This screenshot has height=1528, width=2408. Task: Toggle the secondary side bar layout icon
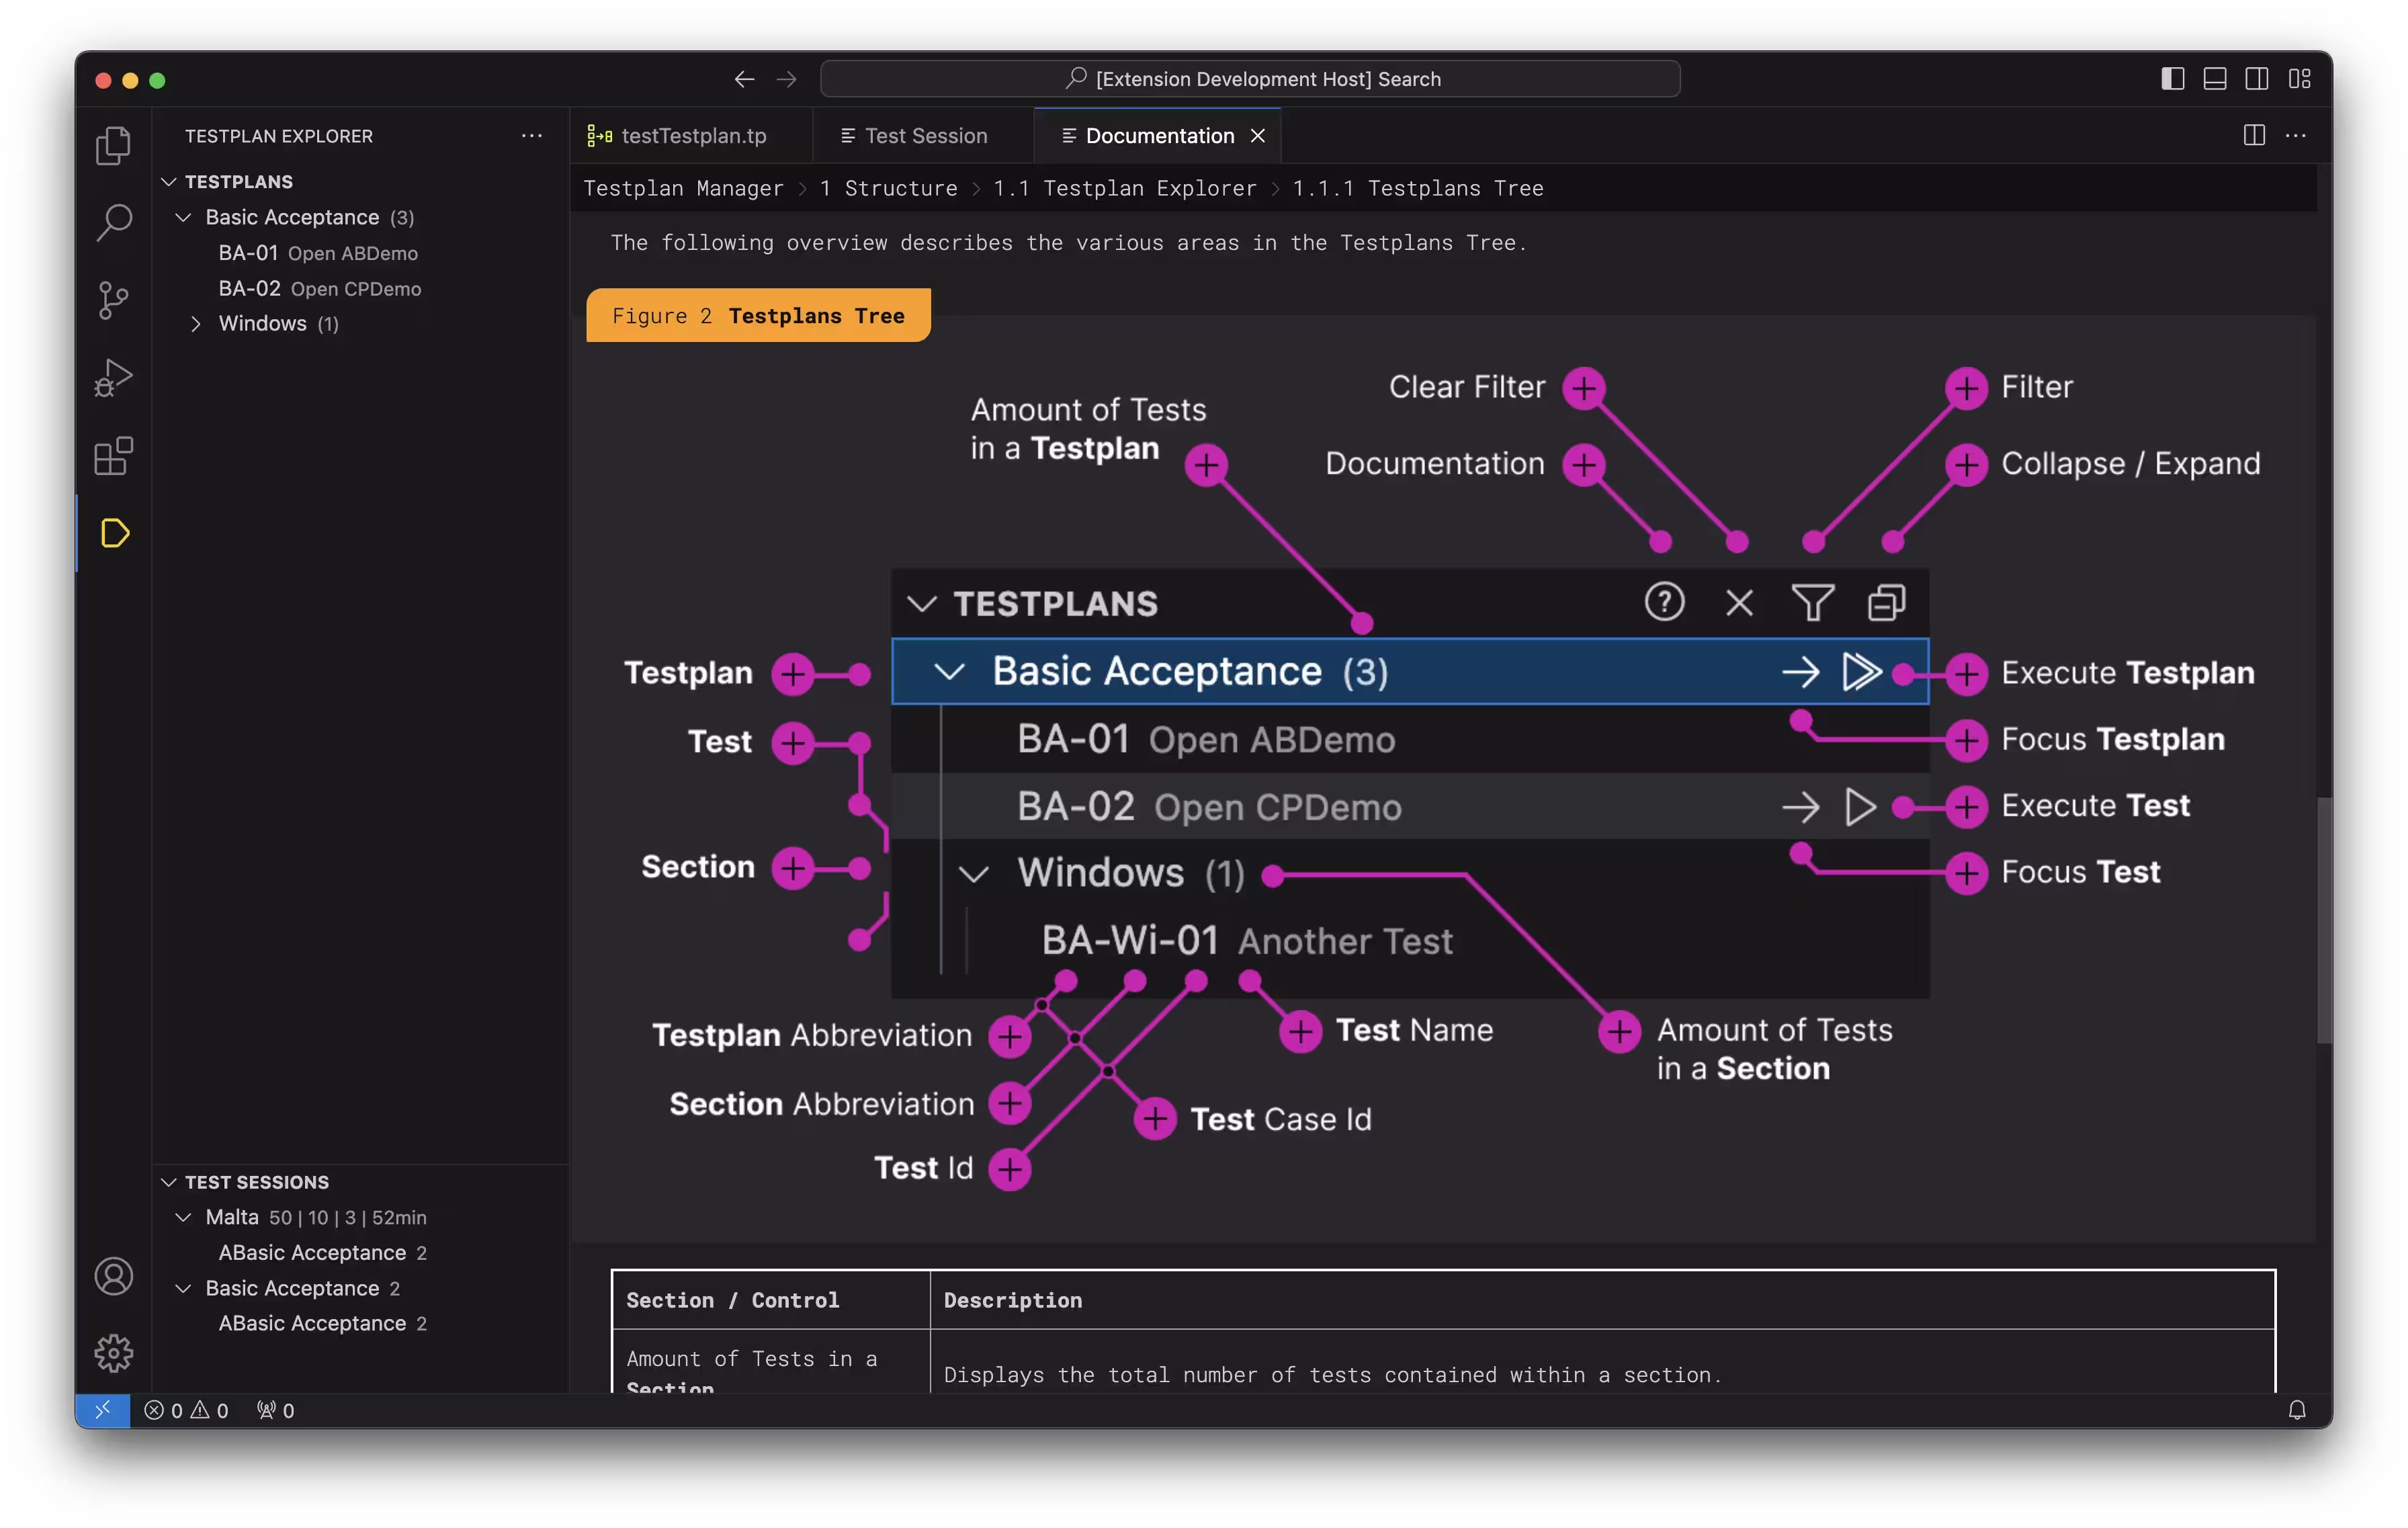pyautogui.click(x=2256, y=79)
